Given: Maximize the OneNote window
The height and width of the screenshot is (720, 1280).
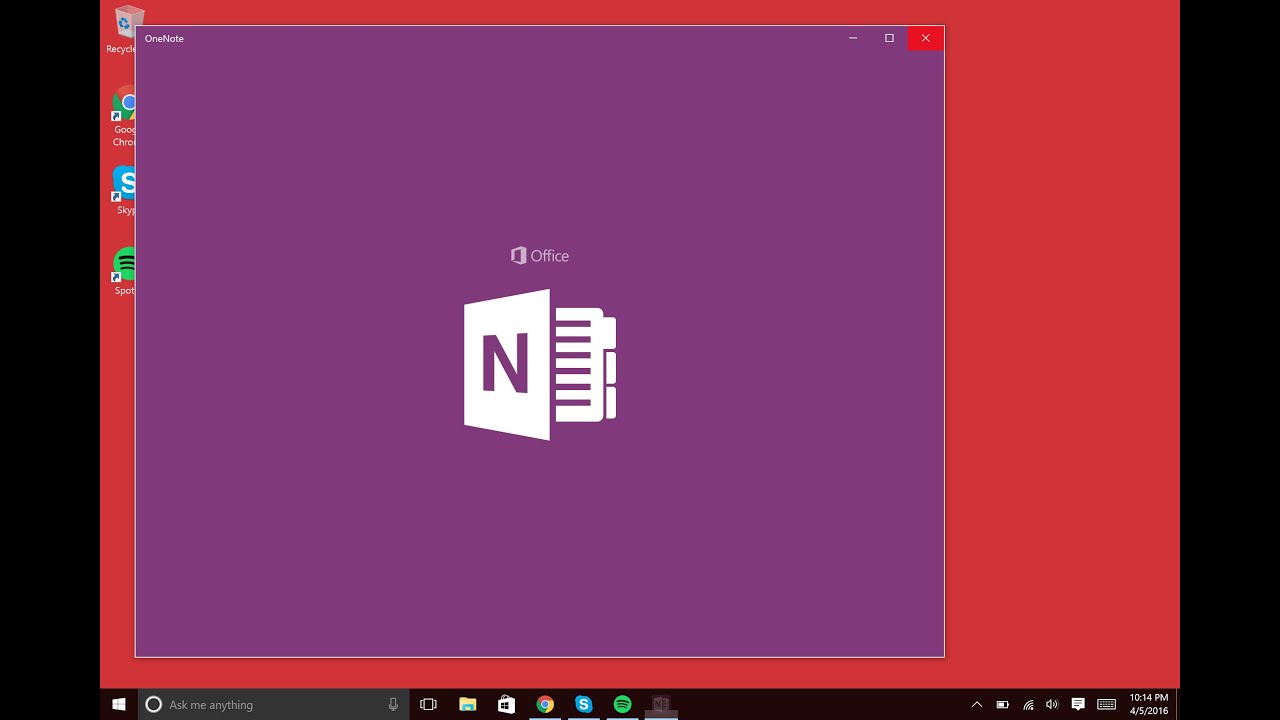Looking at the screenshot, I should click(x=889, y=38).
